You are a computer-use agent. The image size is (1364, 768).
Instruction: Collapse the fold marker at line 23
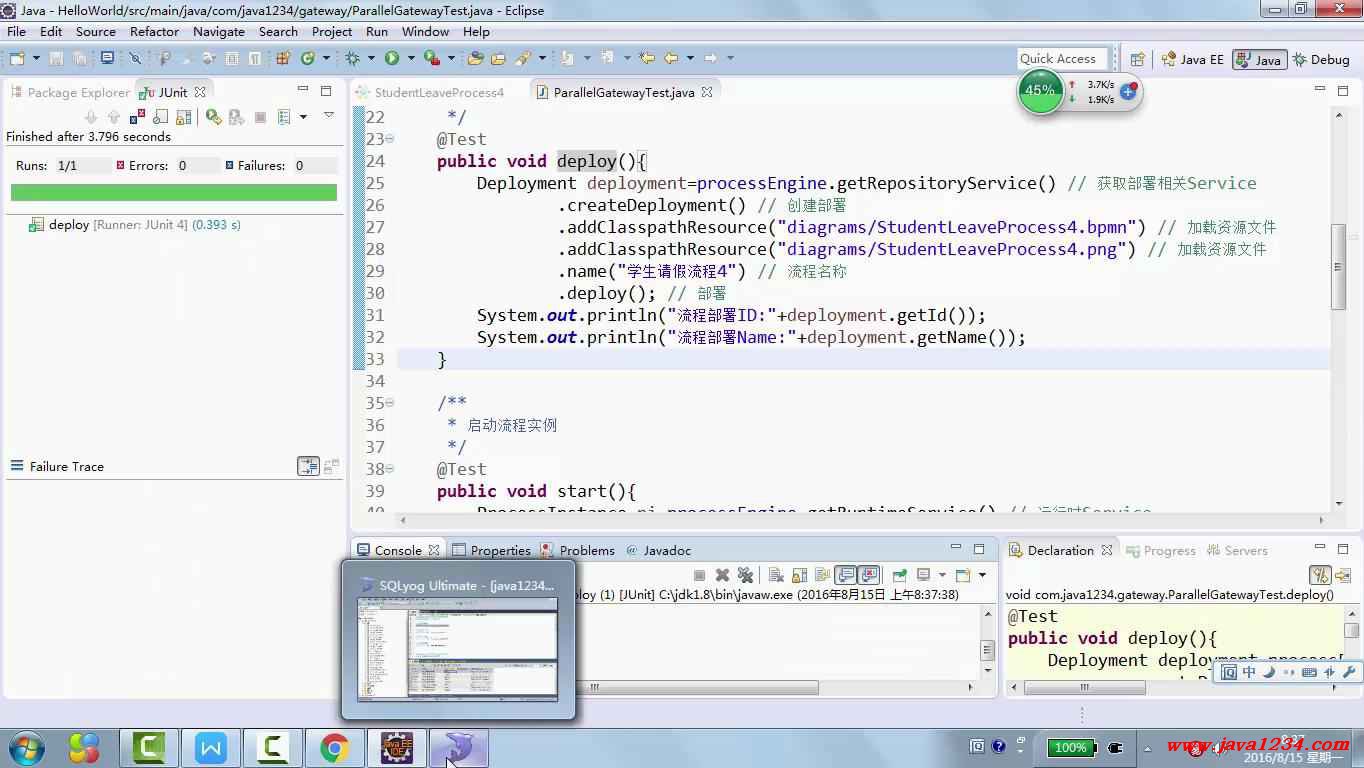[390, 139]
